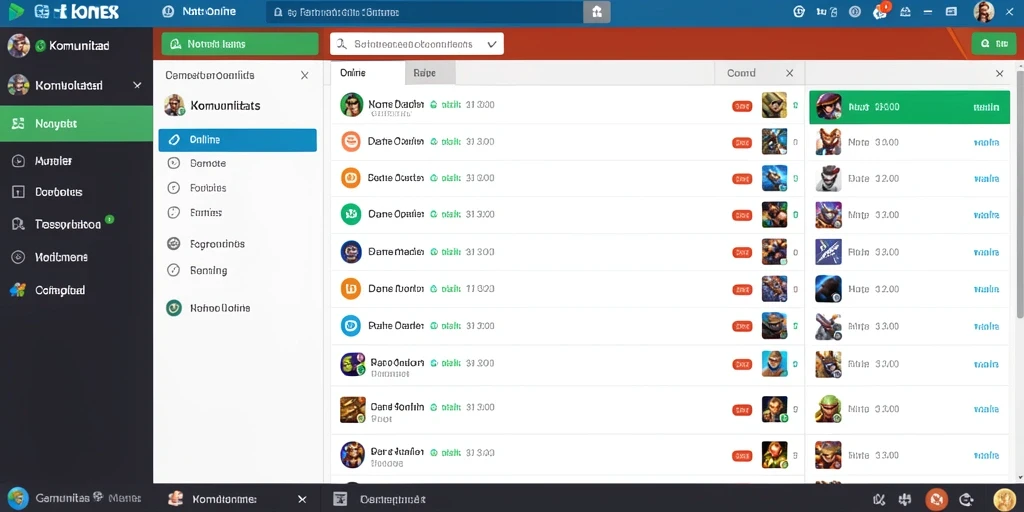This screenshot has height=512, width=1024.
Task: Click the green button at right of red bar
Action: 993,44
